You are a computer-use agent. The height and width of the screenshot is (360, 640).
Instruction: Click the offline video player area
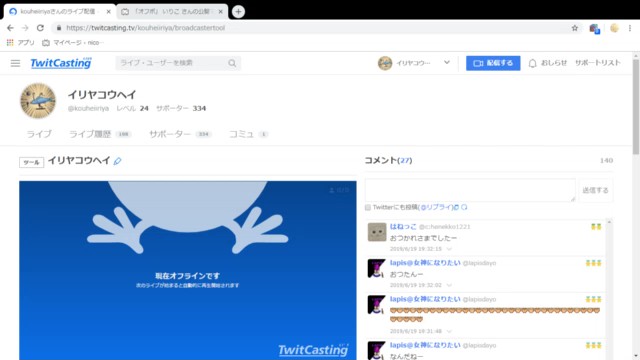pyautogui.click(x=188, y=270)
